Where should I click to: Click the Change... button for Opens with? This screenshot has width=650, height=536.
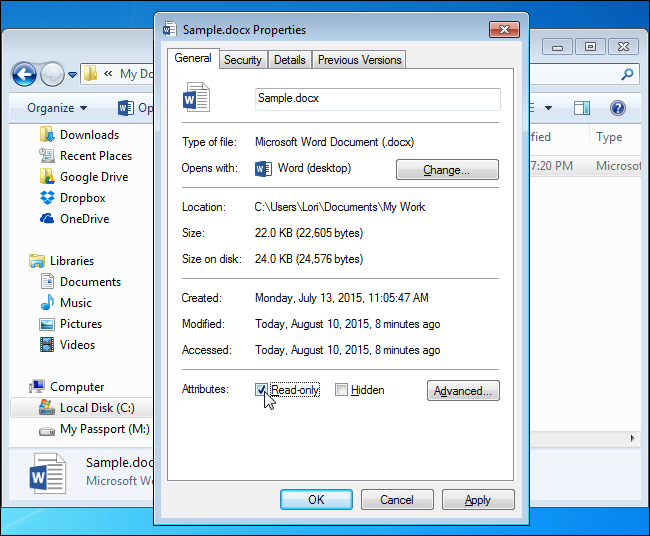[447, 170]
